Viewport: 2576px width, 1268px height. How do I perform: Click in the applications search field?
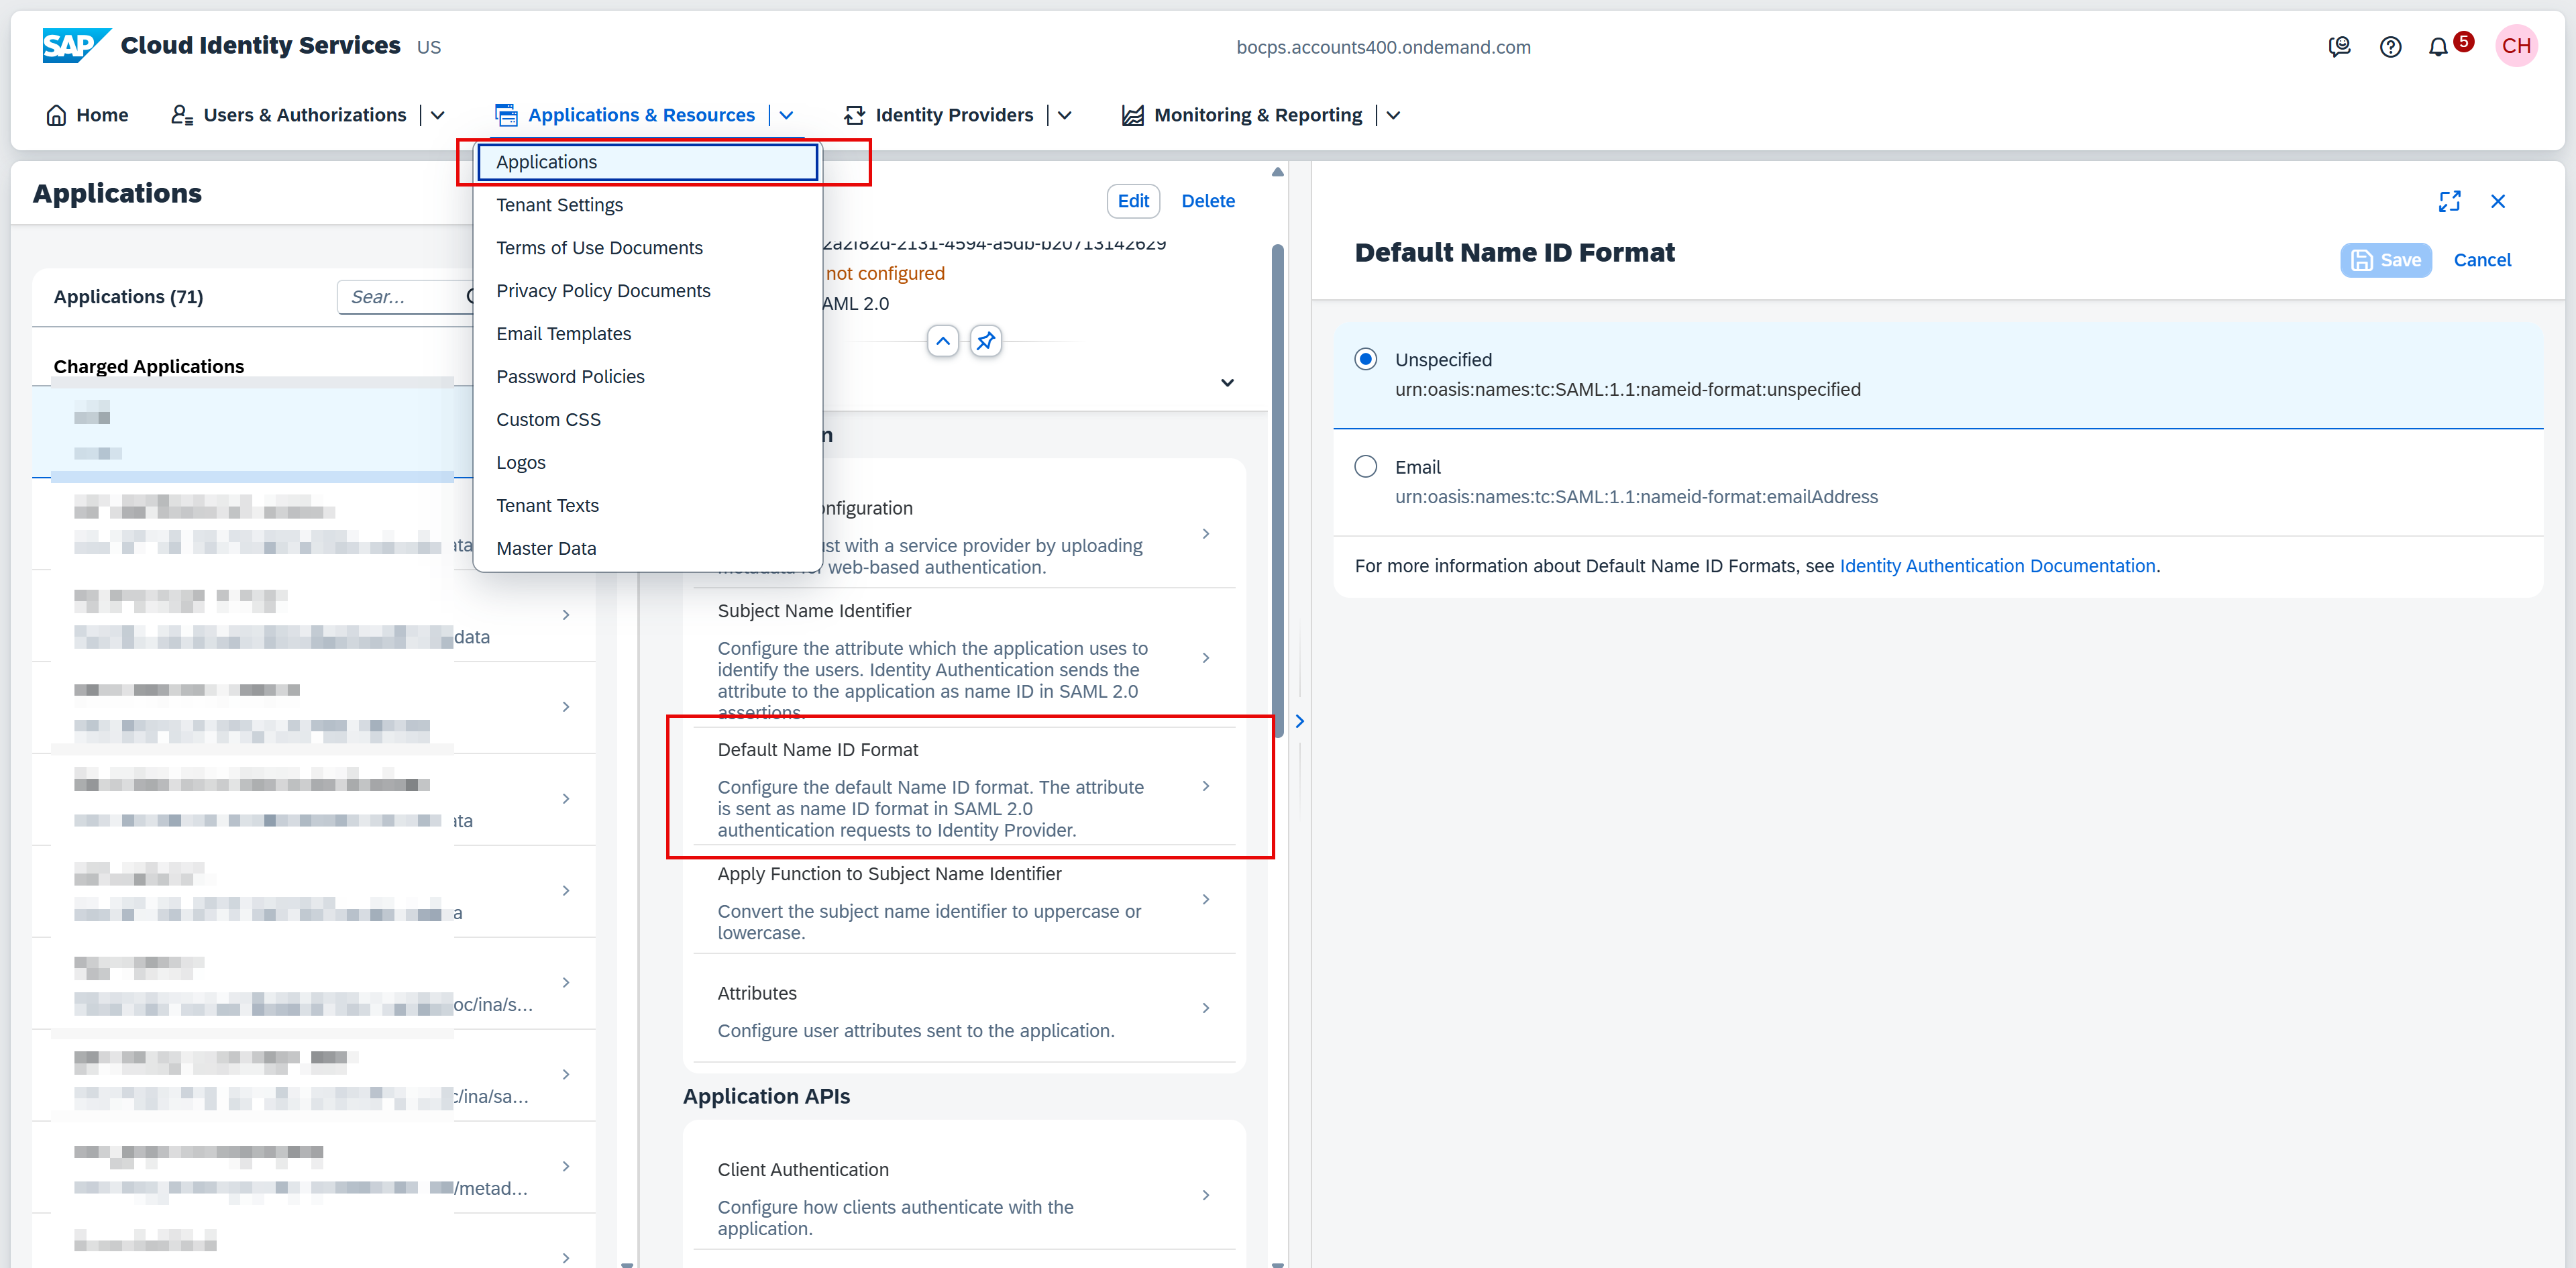click(405, 297)
